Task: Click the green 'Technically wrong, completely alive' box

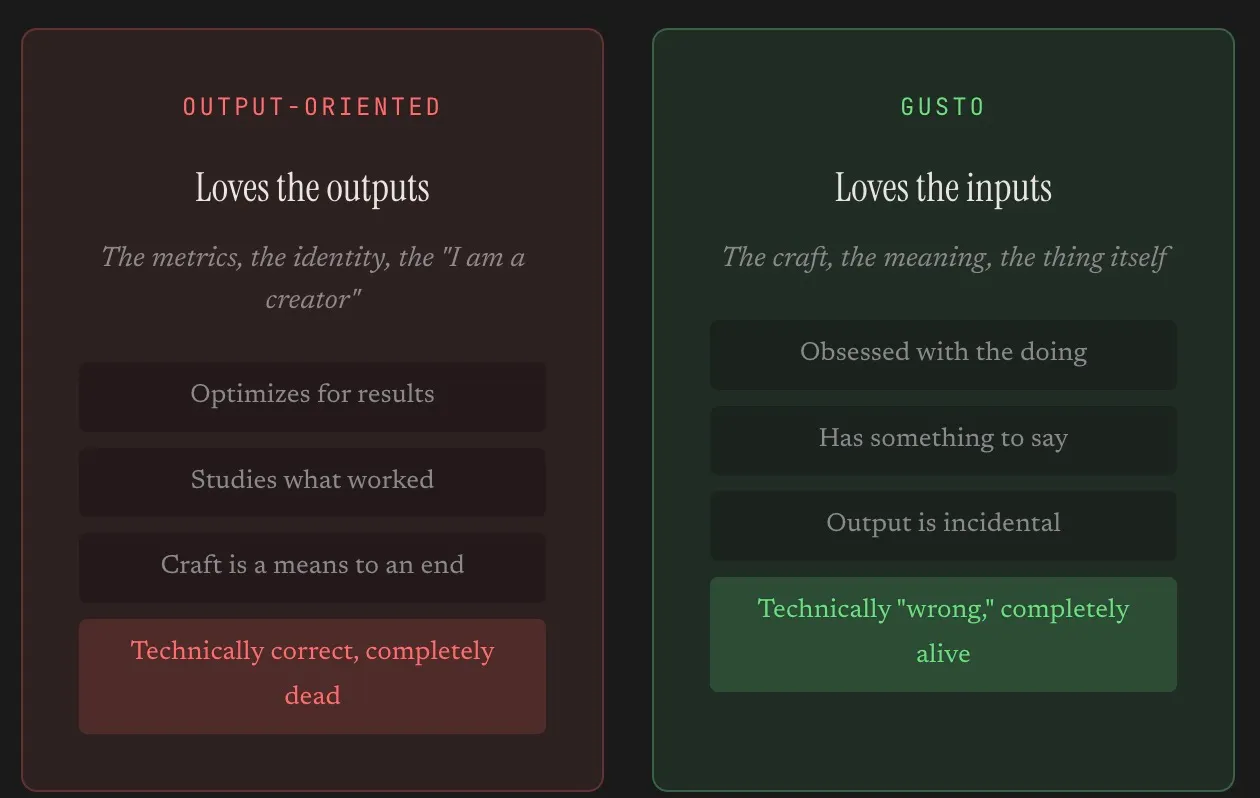Action: (x=943, y=634)
